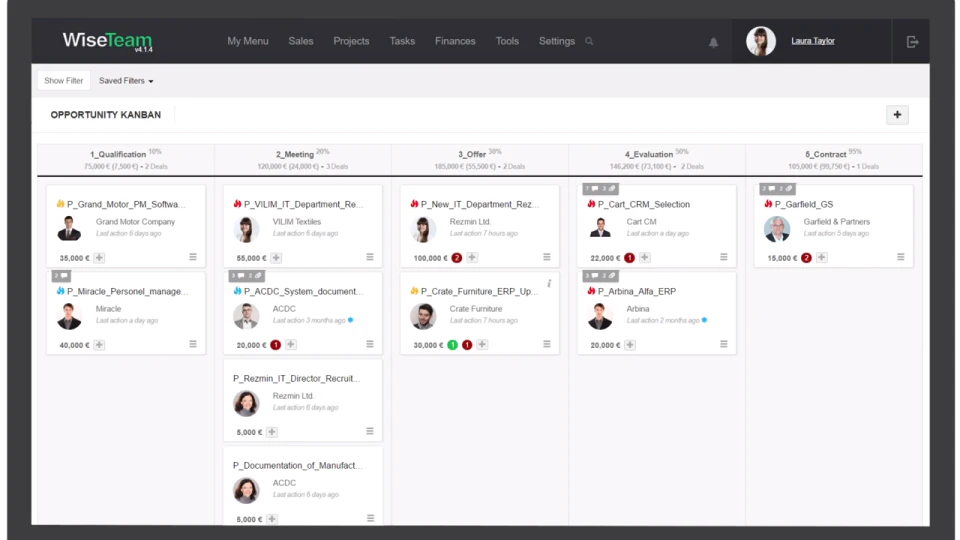
Task: Open the P_Cart_CRM_Selection opportunity title
Action: [x=643, y=204]
